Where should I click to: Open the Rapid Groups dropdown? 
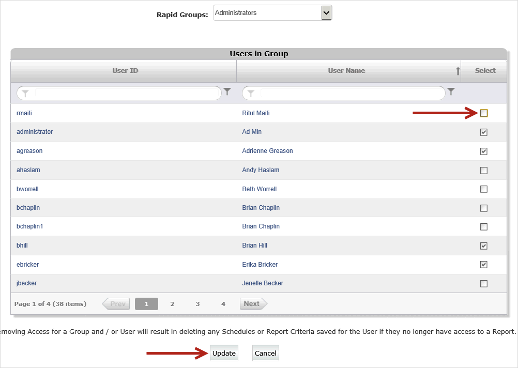click(326, 13)
